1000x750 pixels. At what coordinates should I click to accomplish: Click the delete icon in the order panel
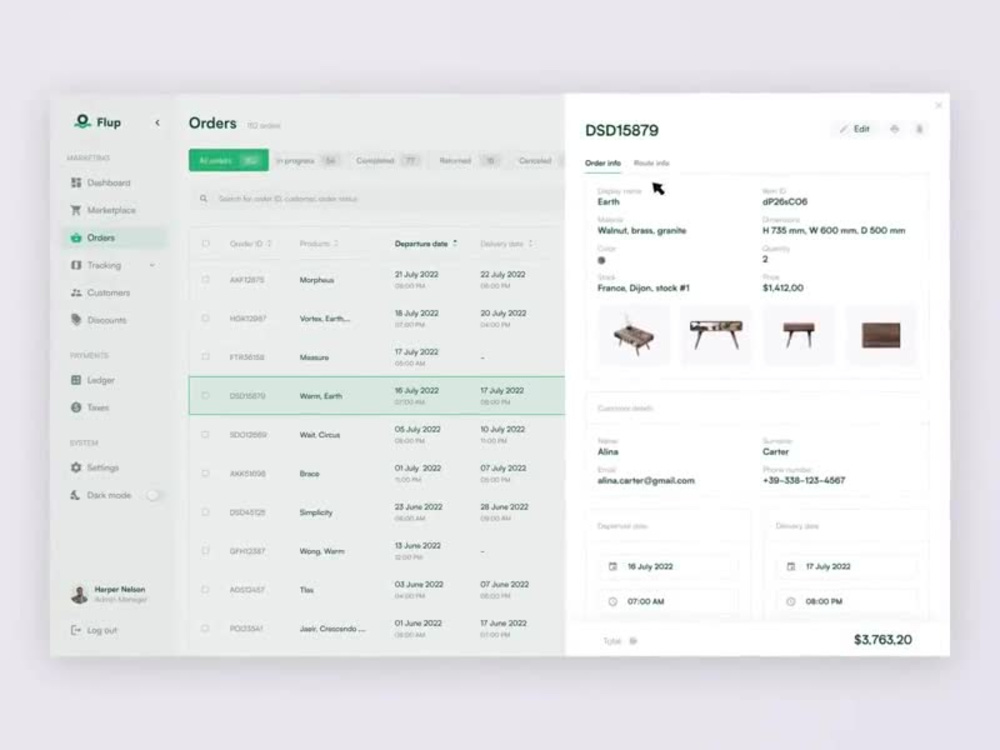920,129
